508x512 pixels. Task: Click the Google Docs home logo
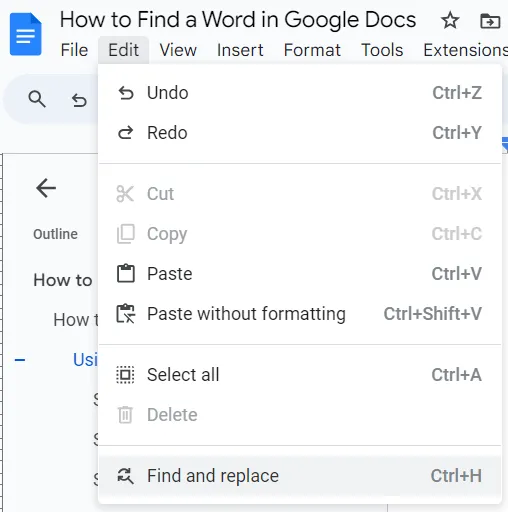[26, 34]
